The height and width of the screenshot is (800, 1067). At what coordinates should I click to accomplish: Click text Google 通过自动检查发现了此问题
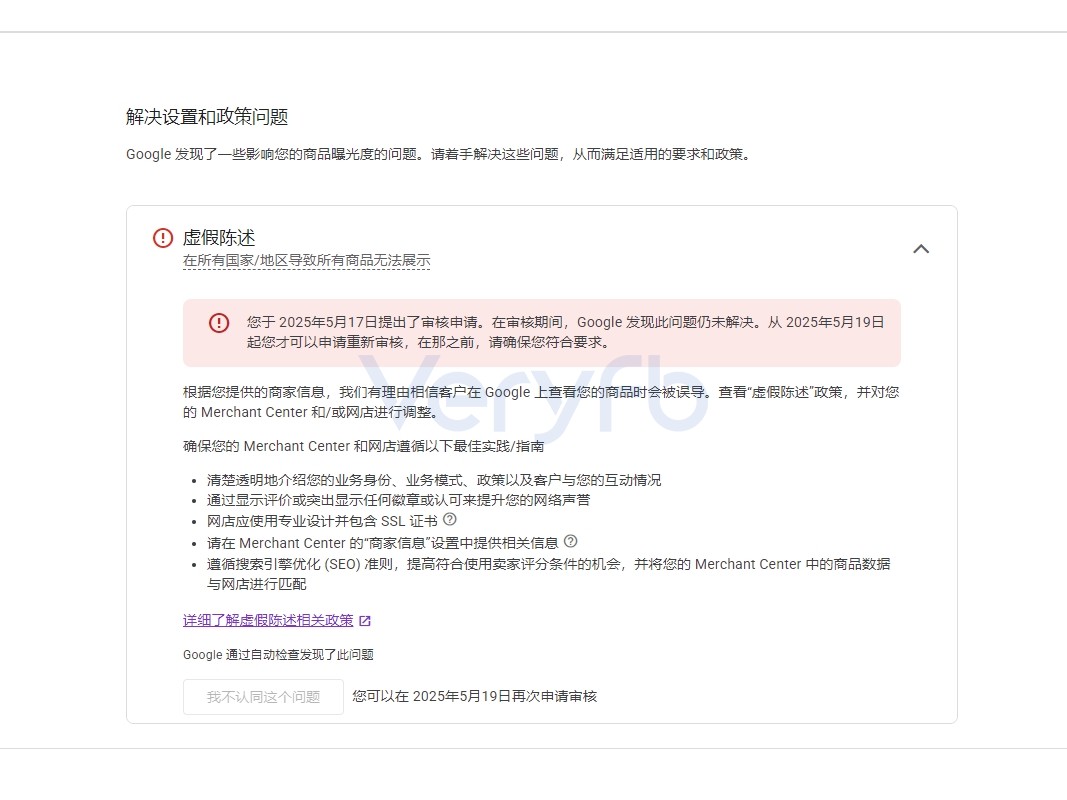click(278, 654)
